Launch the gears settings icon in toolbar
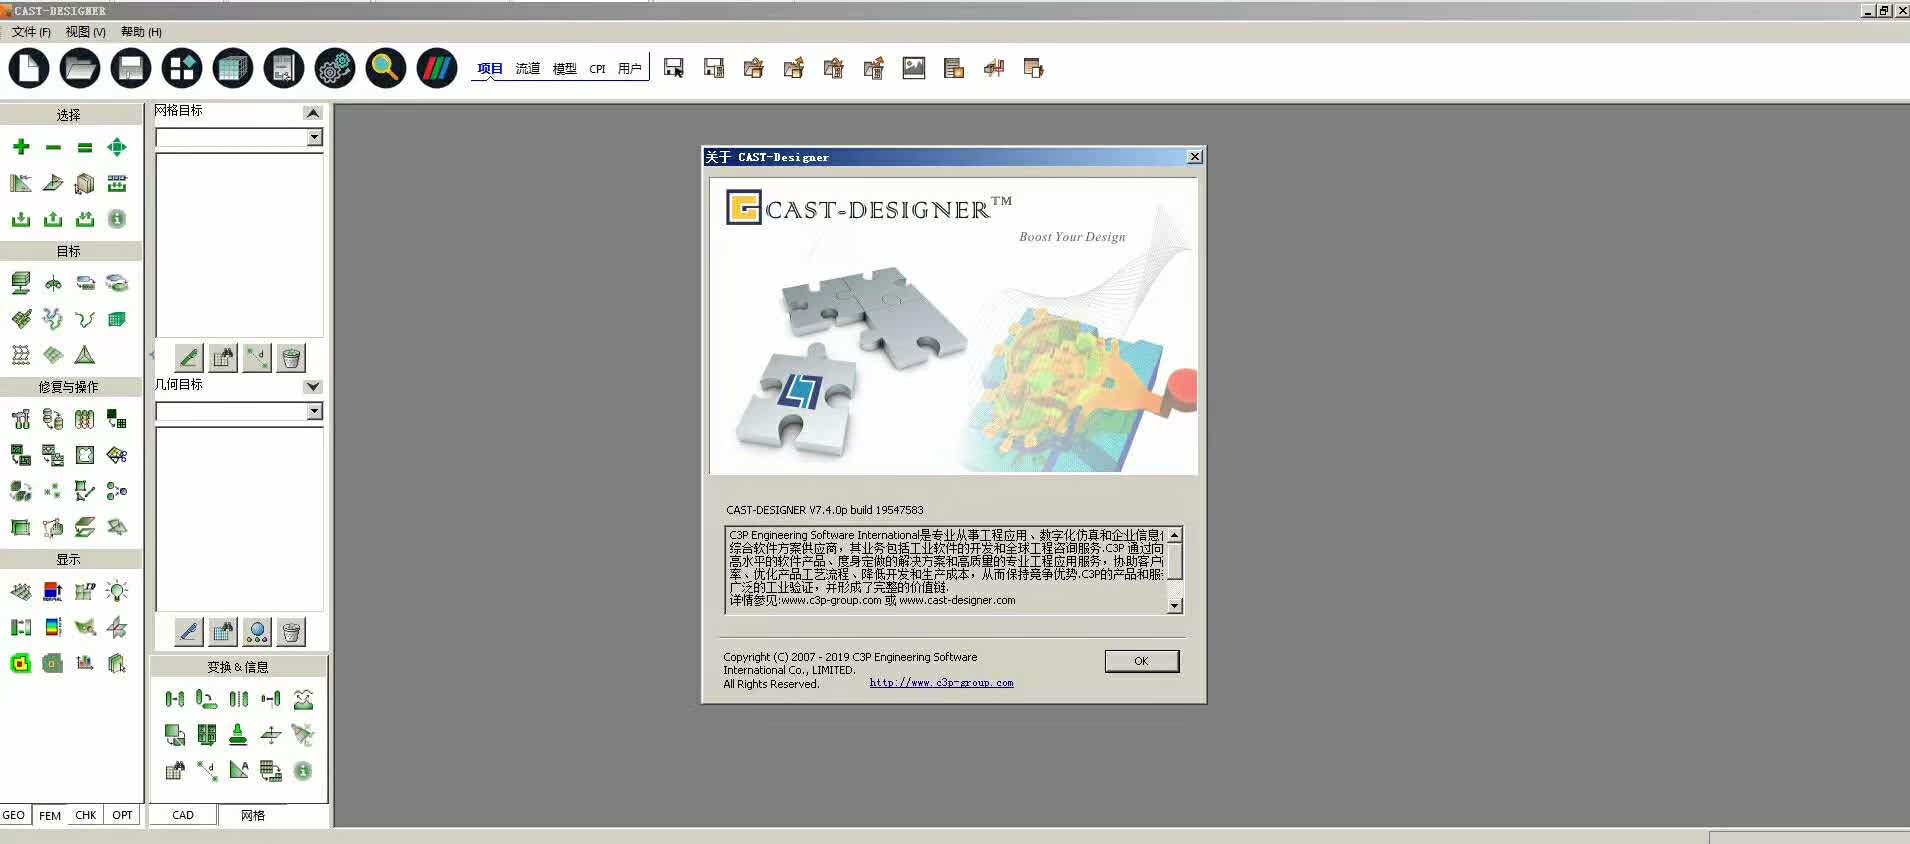Screen dimensions: 1910x844 tap(335, 68)
